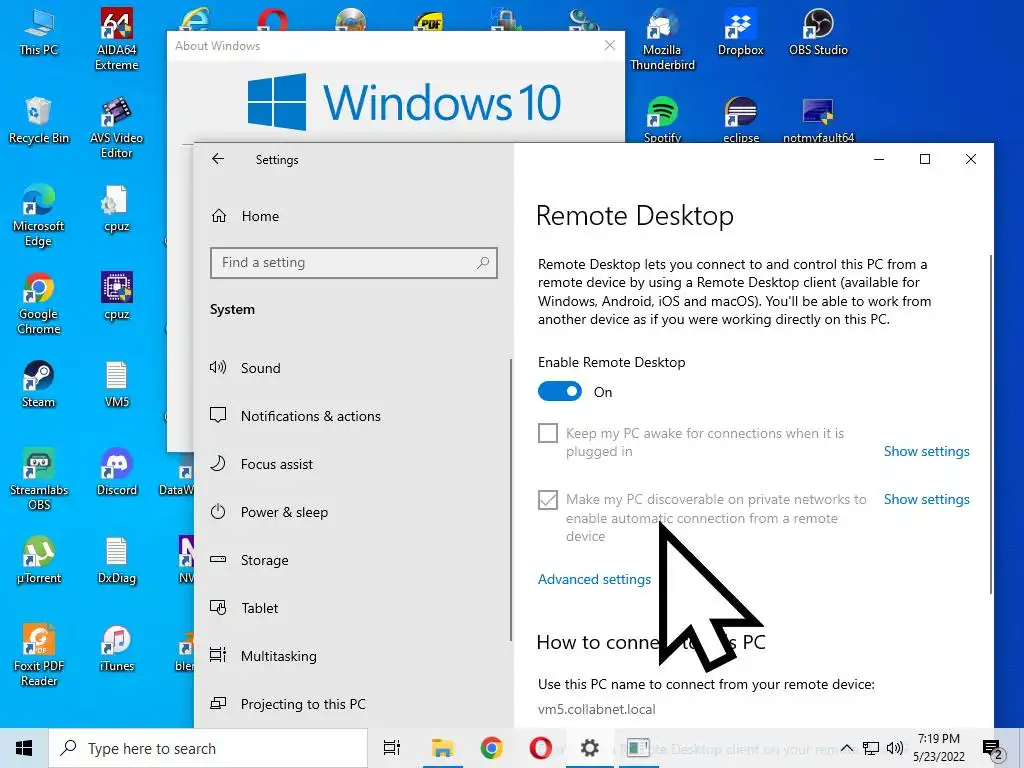Image resolution: width=1024 pixels, height=768 pixels.
Task: Click the Settings back arrow
Action: point(218,159)
